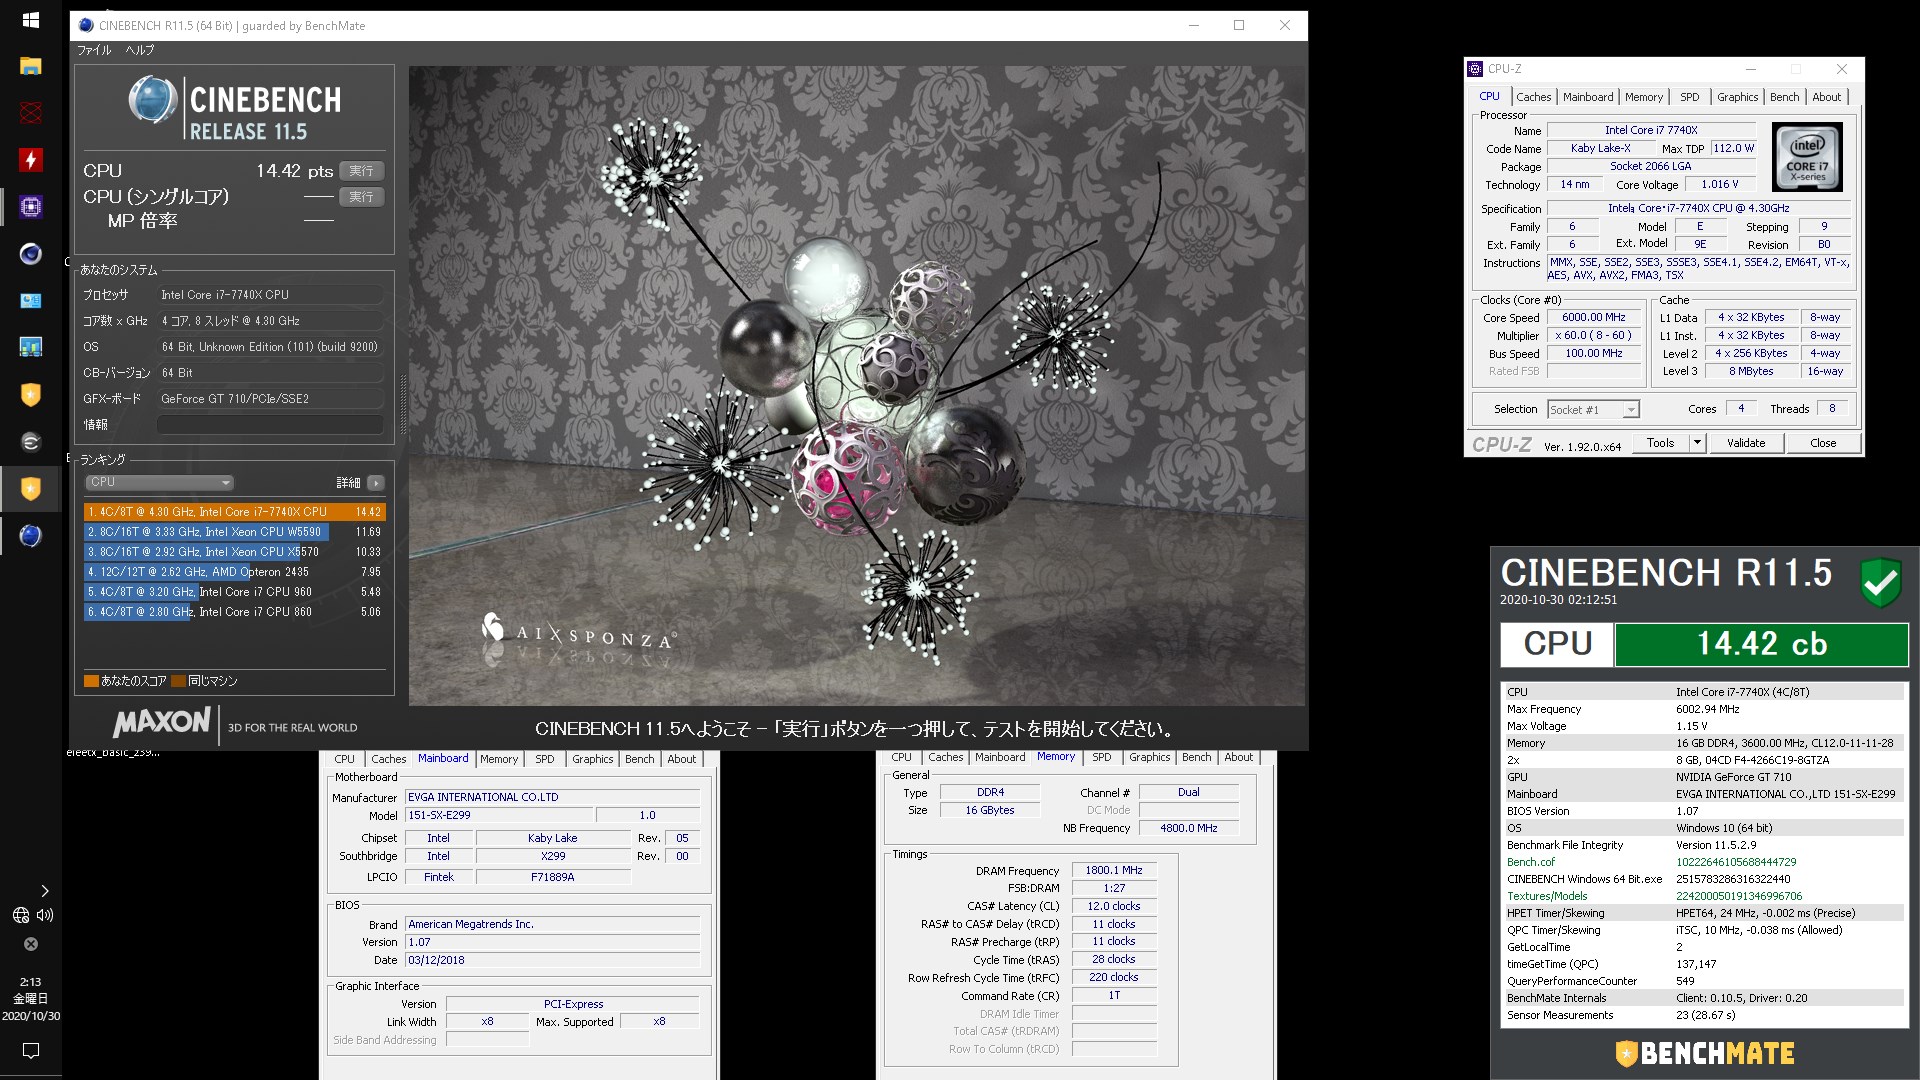The height and width of the screenshot is (1080, 1920).
Task: Open the network globe tray icon
Action: (20, 915)
